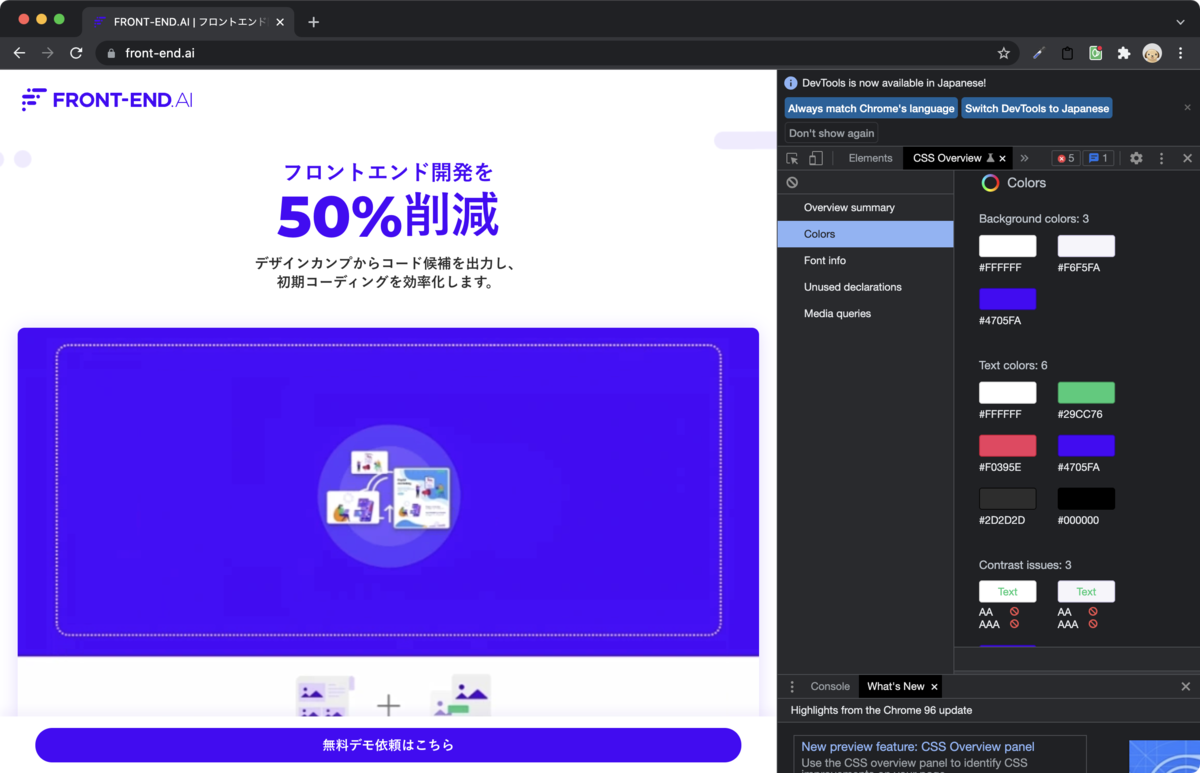Click Switch DevTools to Japanese

[x=1037, y=108]
